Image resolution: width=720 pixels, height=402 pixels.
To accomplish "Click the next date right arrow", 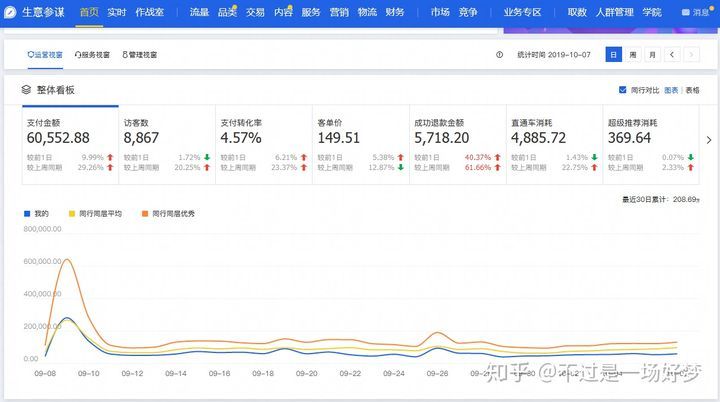I will coord(692,55).
